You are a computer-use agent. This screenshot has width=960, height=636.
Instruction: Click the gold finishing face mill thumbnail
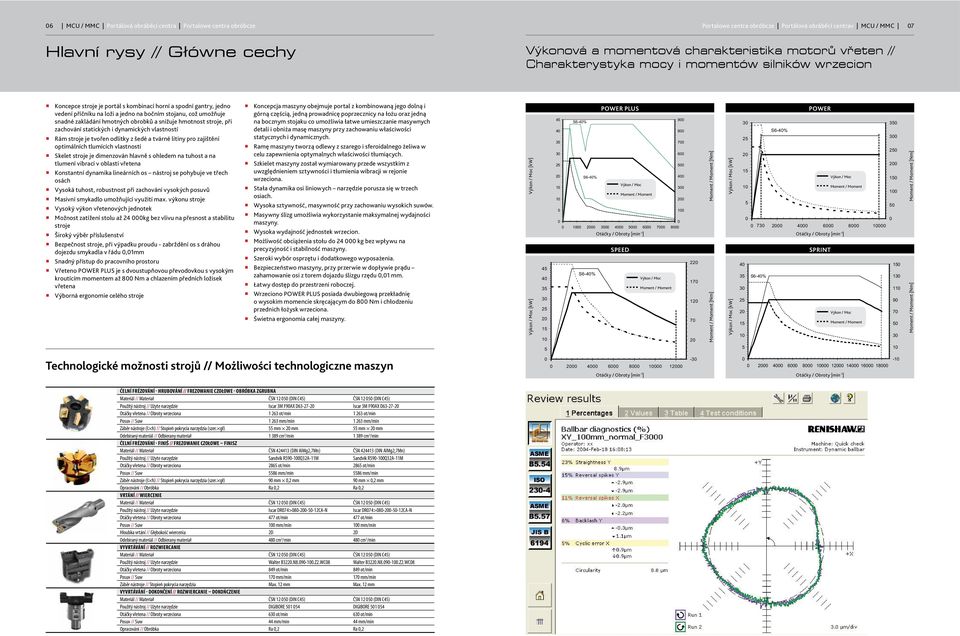[x=76, y=465]
